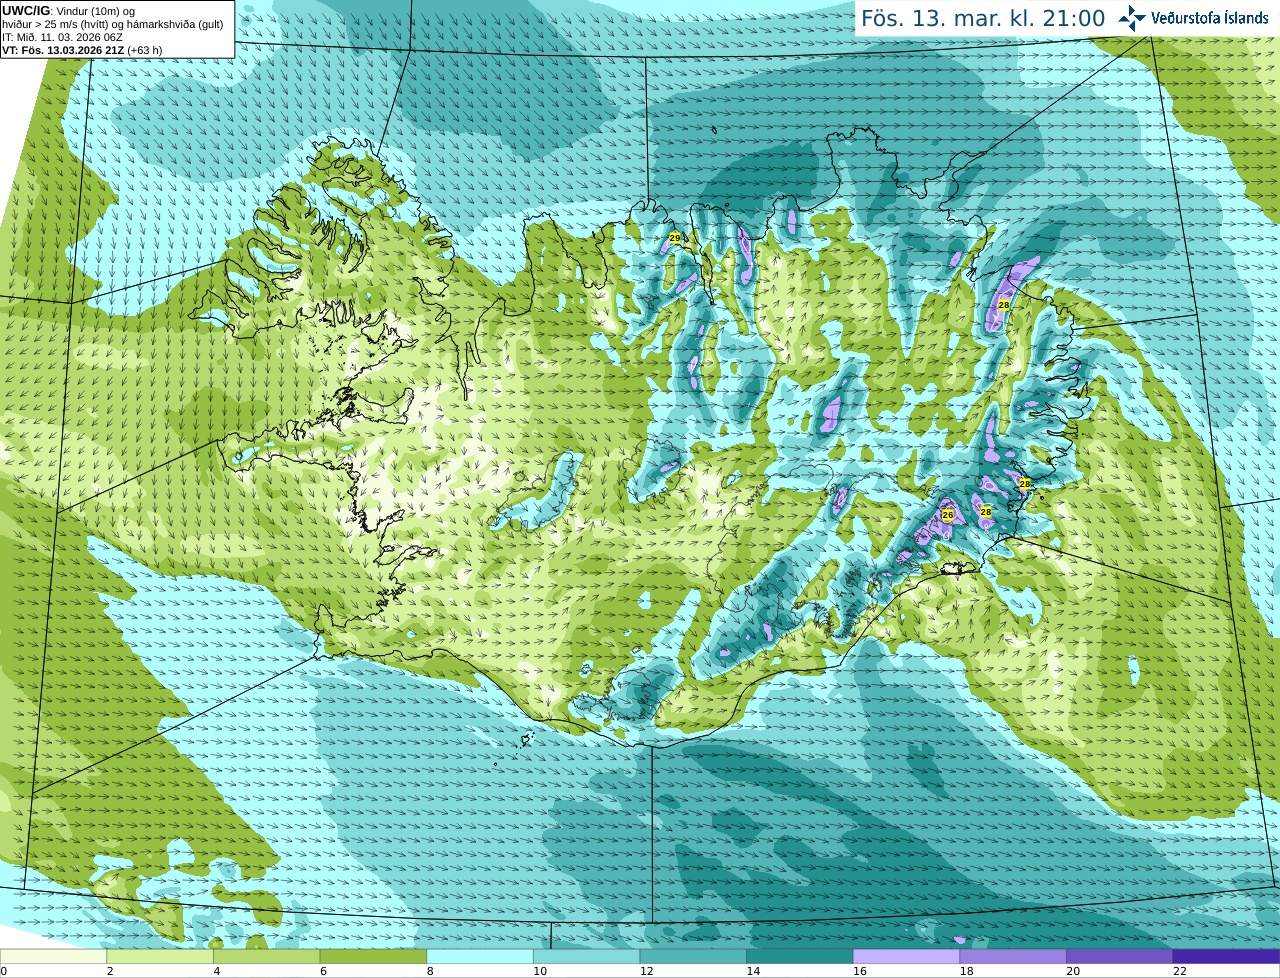Select the violet 20–22 m/s swatch
This screenshot has width=1280, height=978.
point(1120,956)
